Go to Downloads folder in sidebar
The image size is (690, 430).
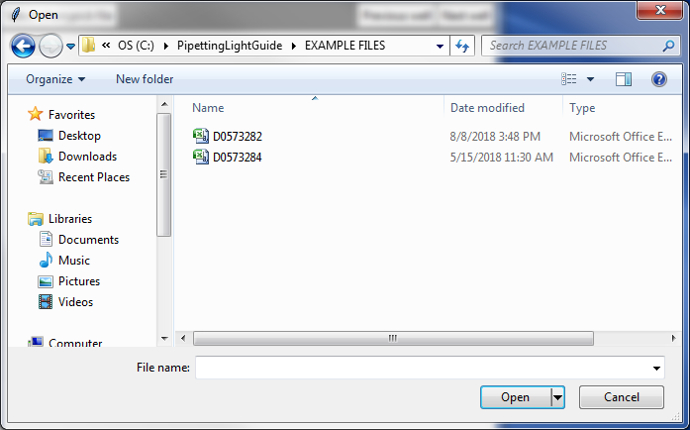(87, 156)
